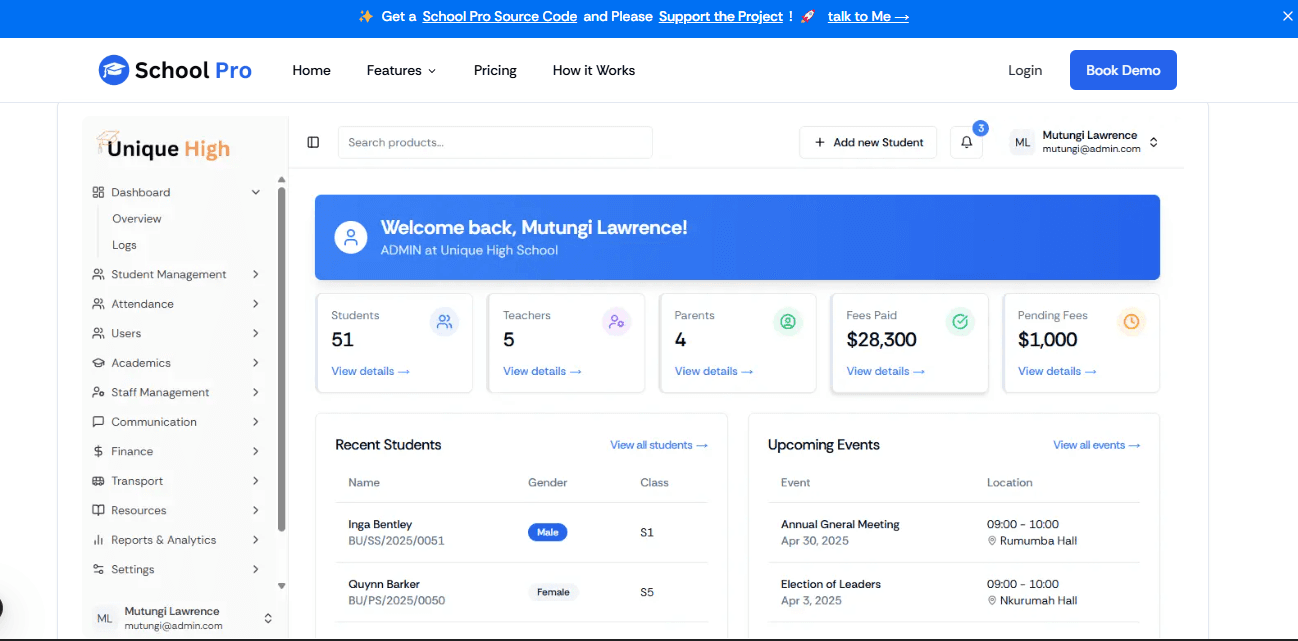Image resolution: width=1298 pixels, height=641 pixels.
Task: Click the Students card people icon
Action: click(444, 322)
